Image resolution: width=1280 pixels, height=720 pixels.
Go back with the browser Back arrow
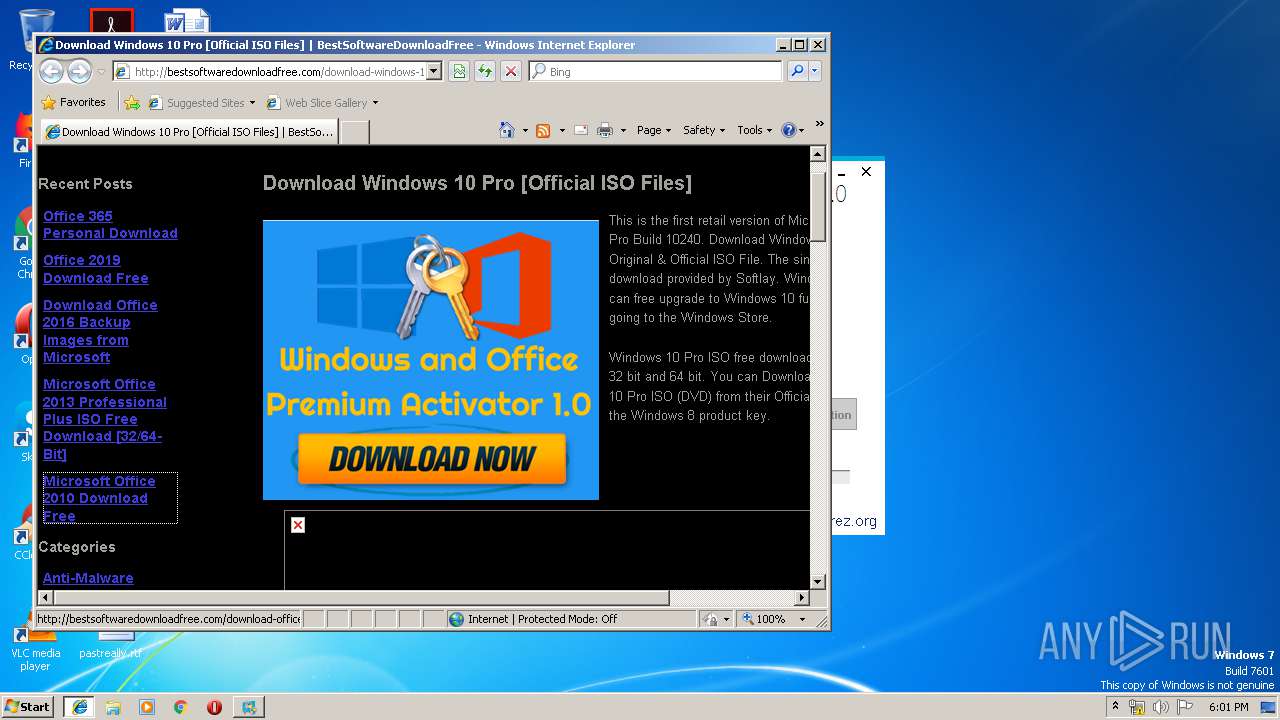[x=51, y=71]
